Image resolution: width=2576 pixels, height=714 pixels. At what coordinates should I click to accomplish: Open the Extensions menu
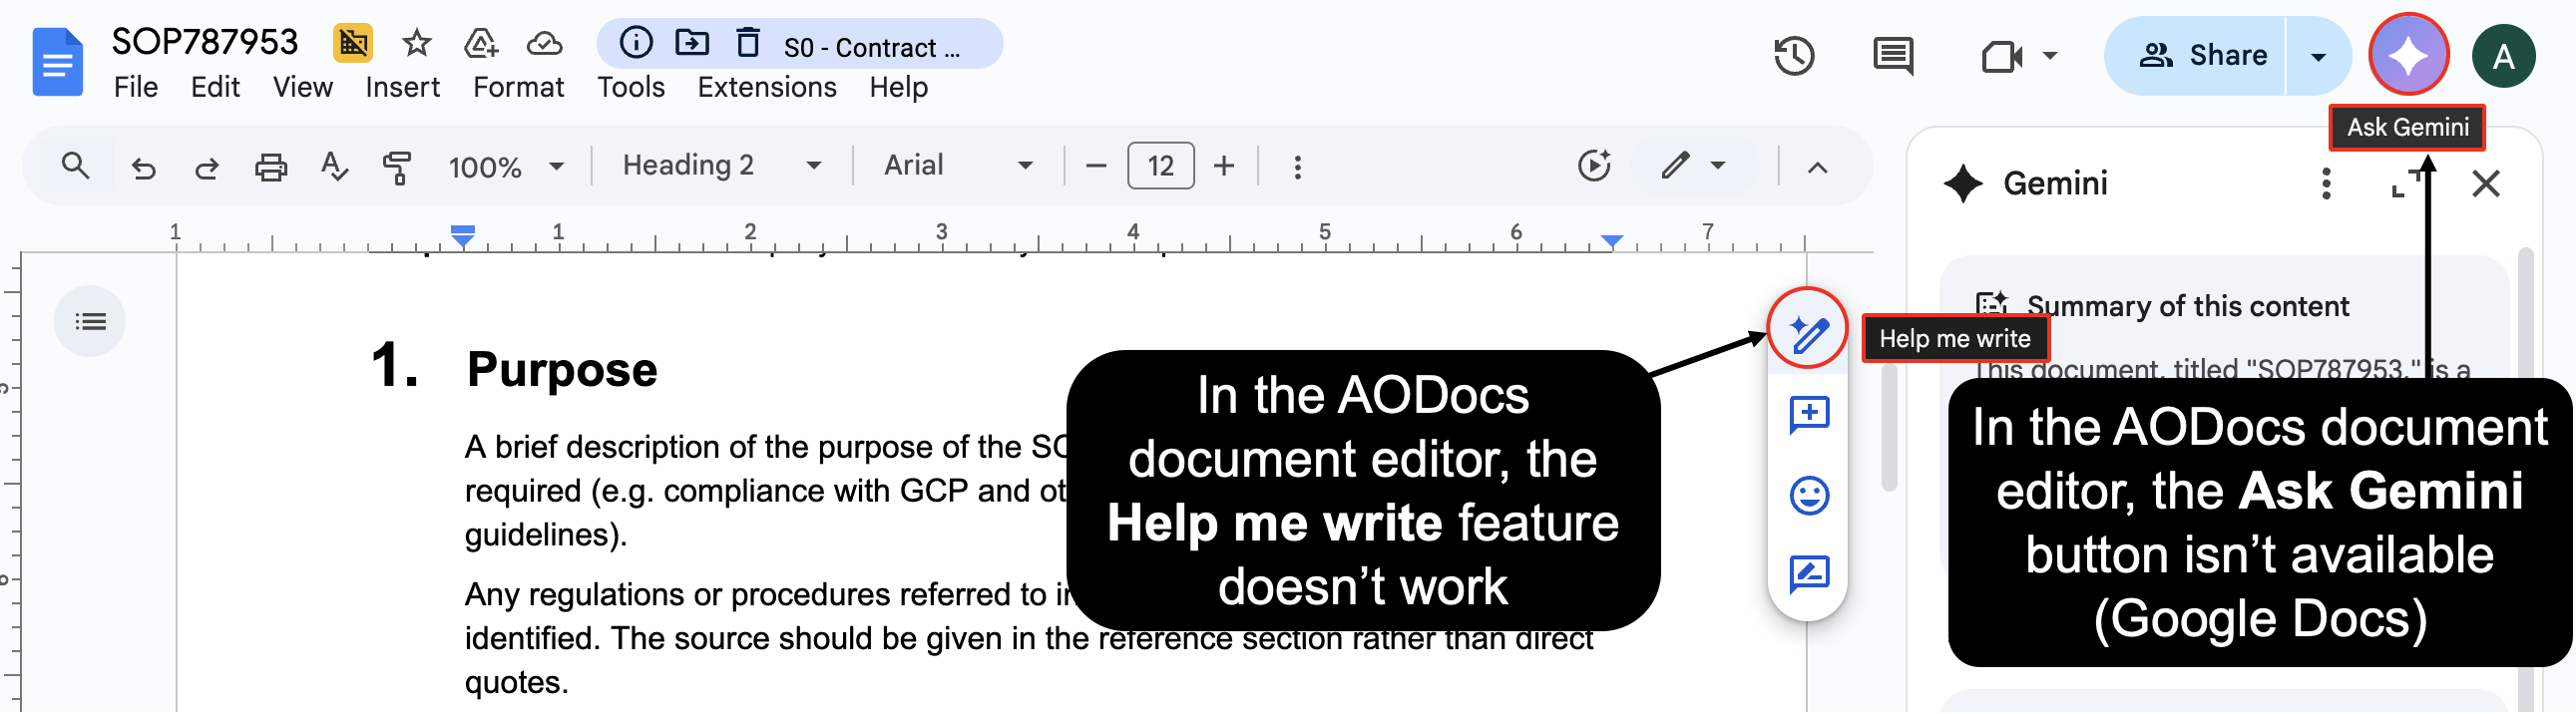pyautogui.click(x=766, y=88)
